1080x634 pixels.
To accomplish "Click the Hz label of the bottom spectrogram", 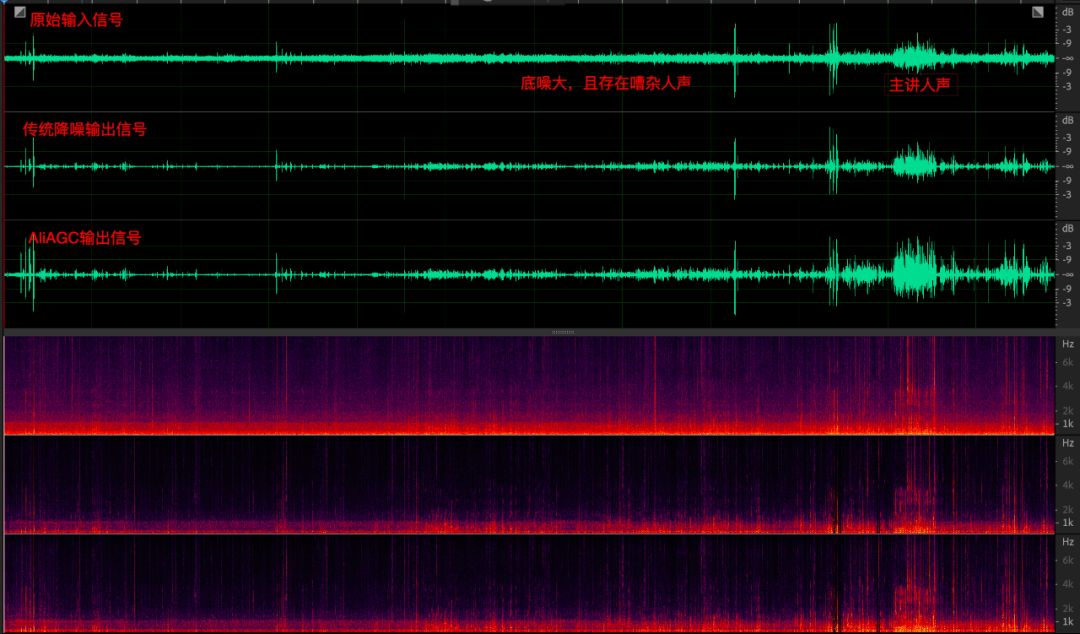I will [1067, 541].
